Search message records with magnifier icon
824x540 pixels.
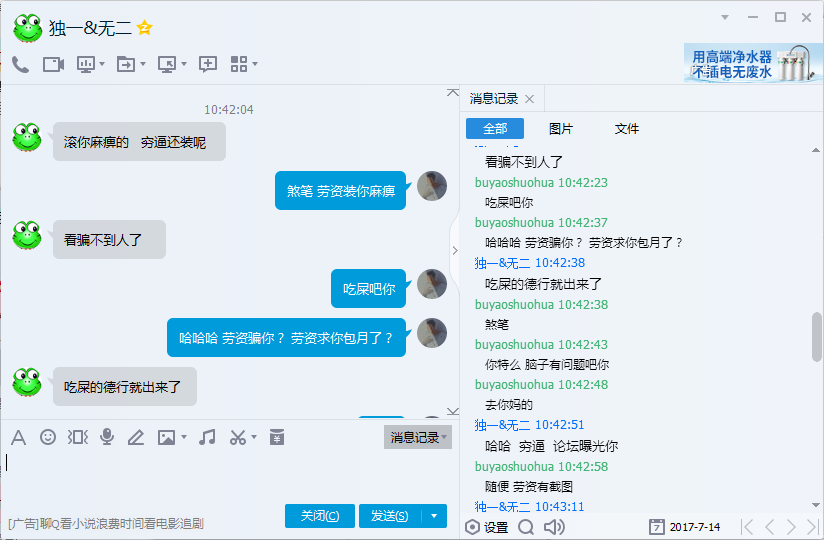(x=526, y=527)
